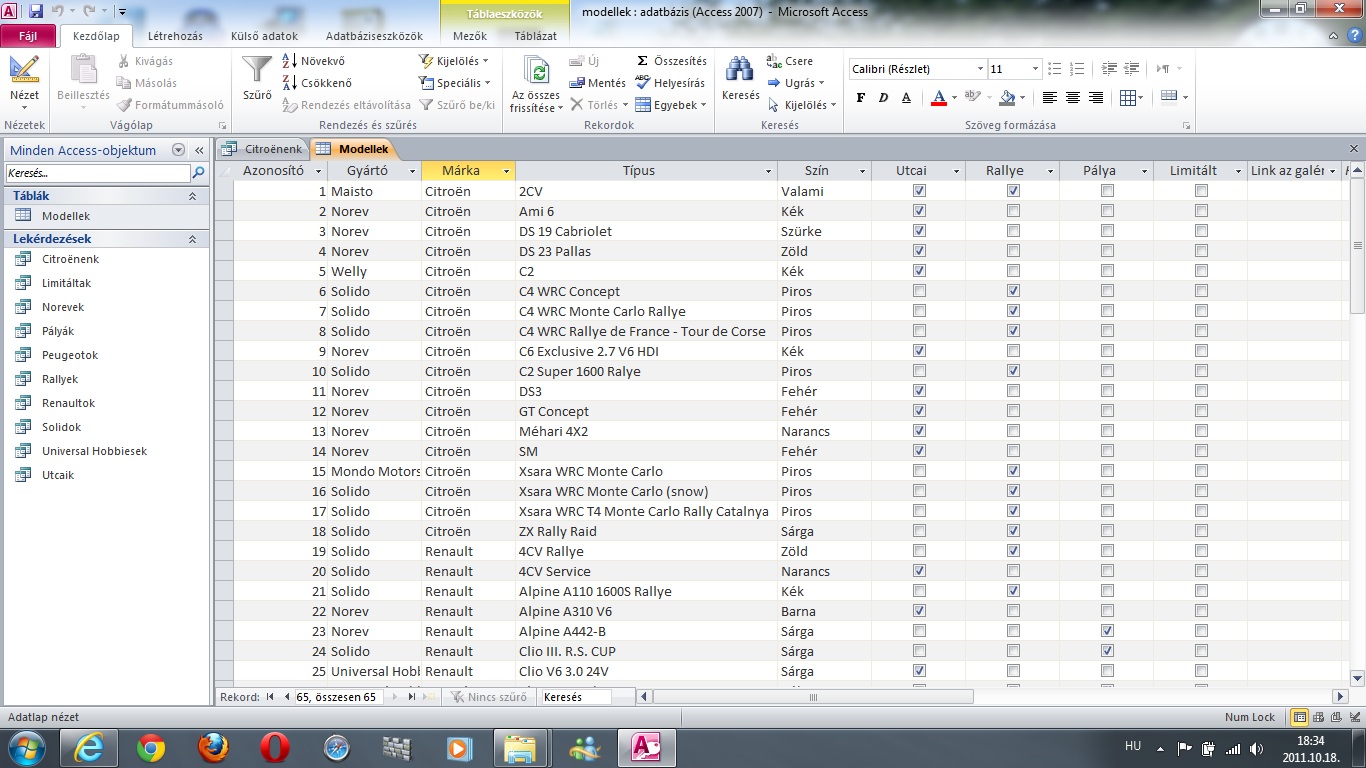Expand the font size dropdown
The height and width of the screenshot is (768, 1366).
1035,69
